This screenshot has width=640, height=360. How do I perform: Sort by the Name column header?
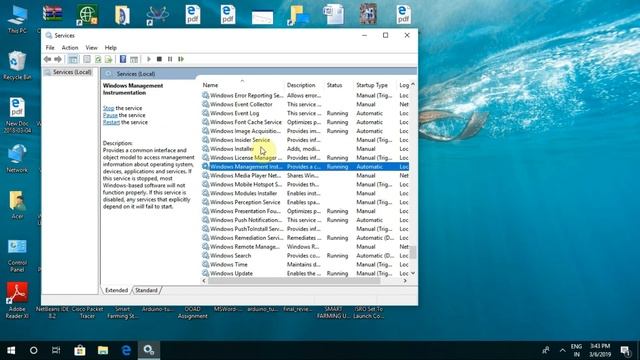click(x=242, y=85)
